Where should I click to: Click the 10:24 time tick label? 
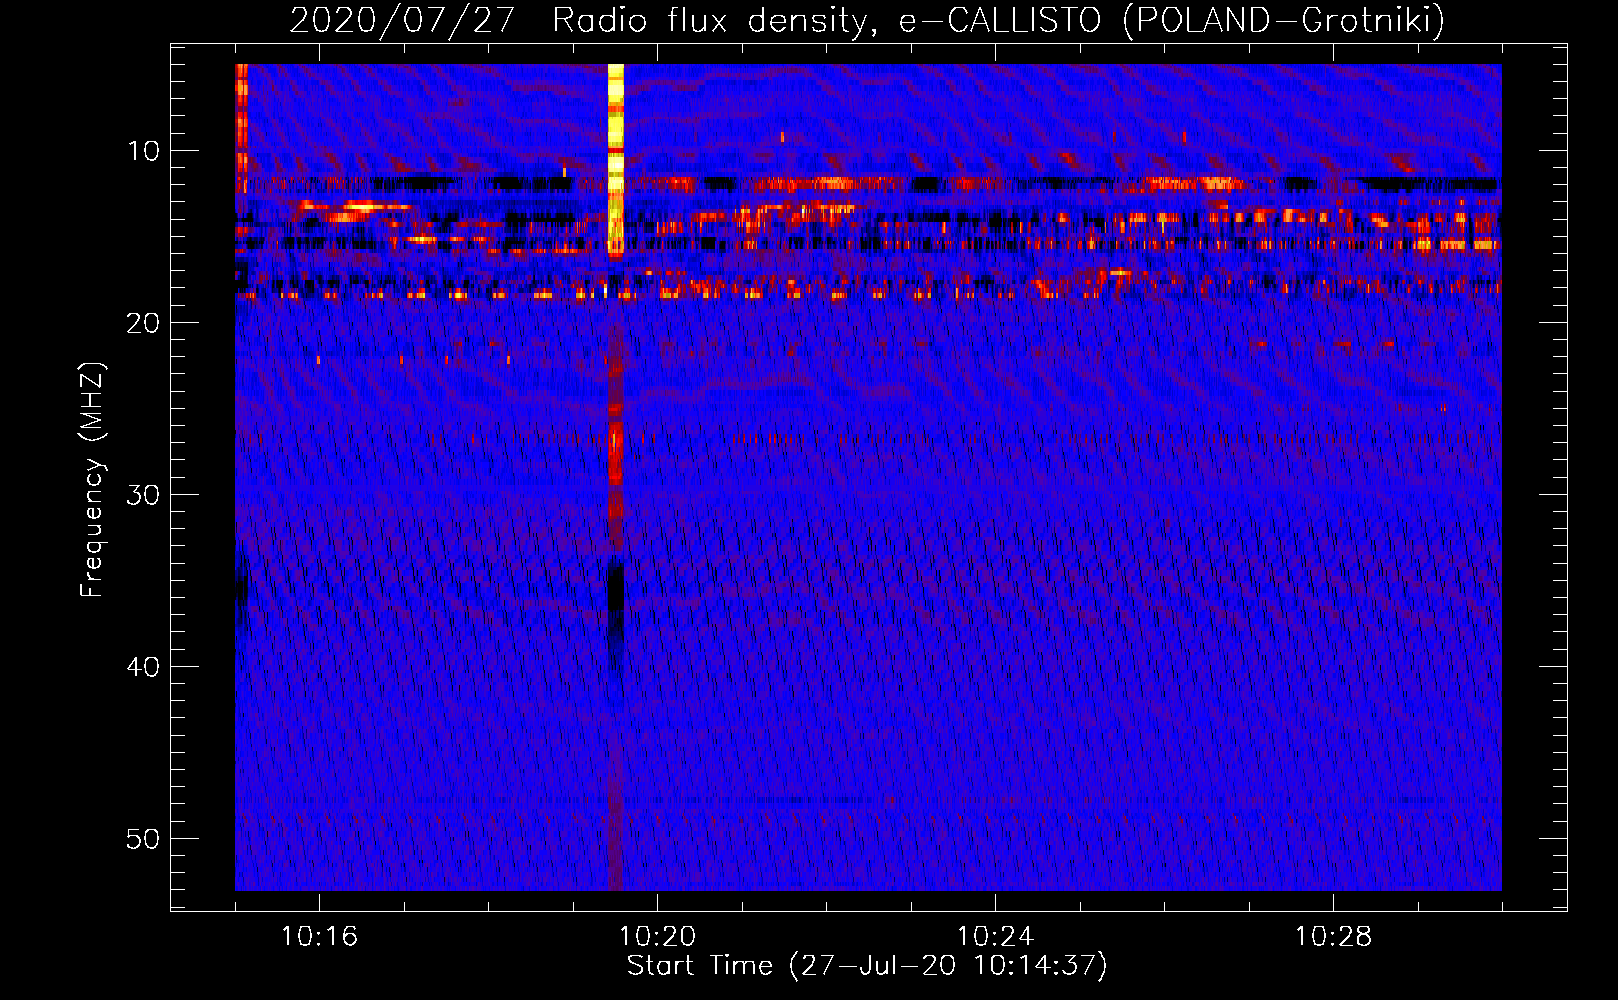(995, 936)
